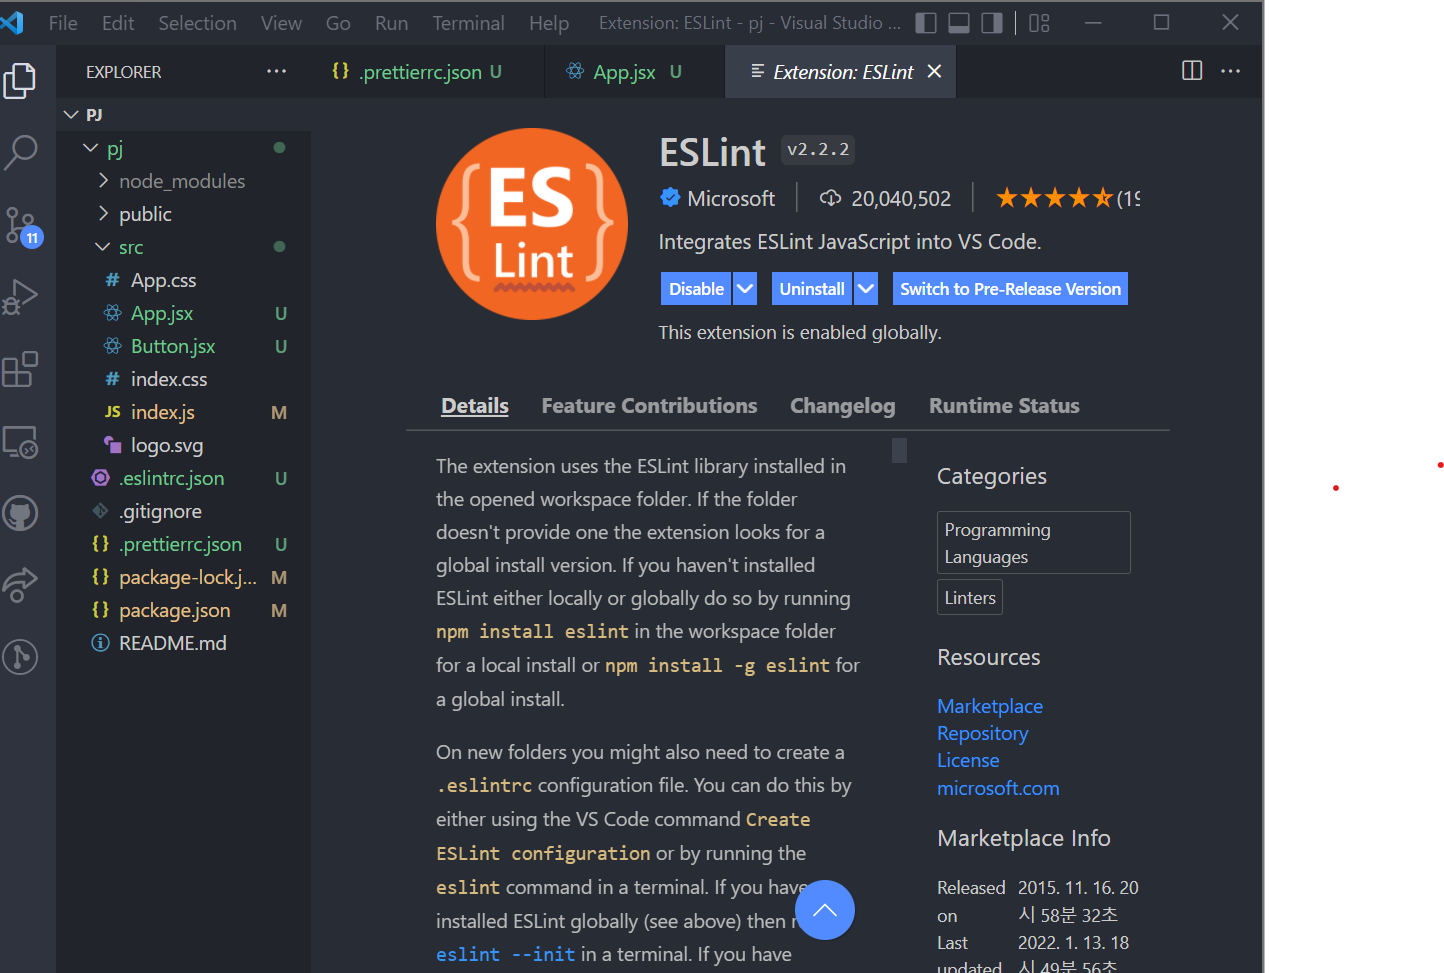Collapse the pj folder
Screen dimensions: 1444x973
[x=90, y=148]
